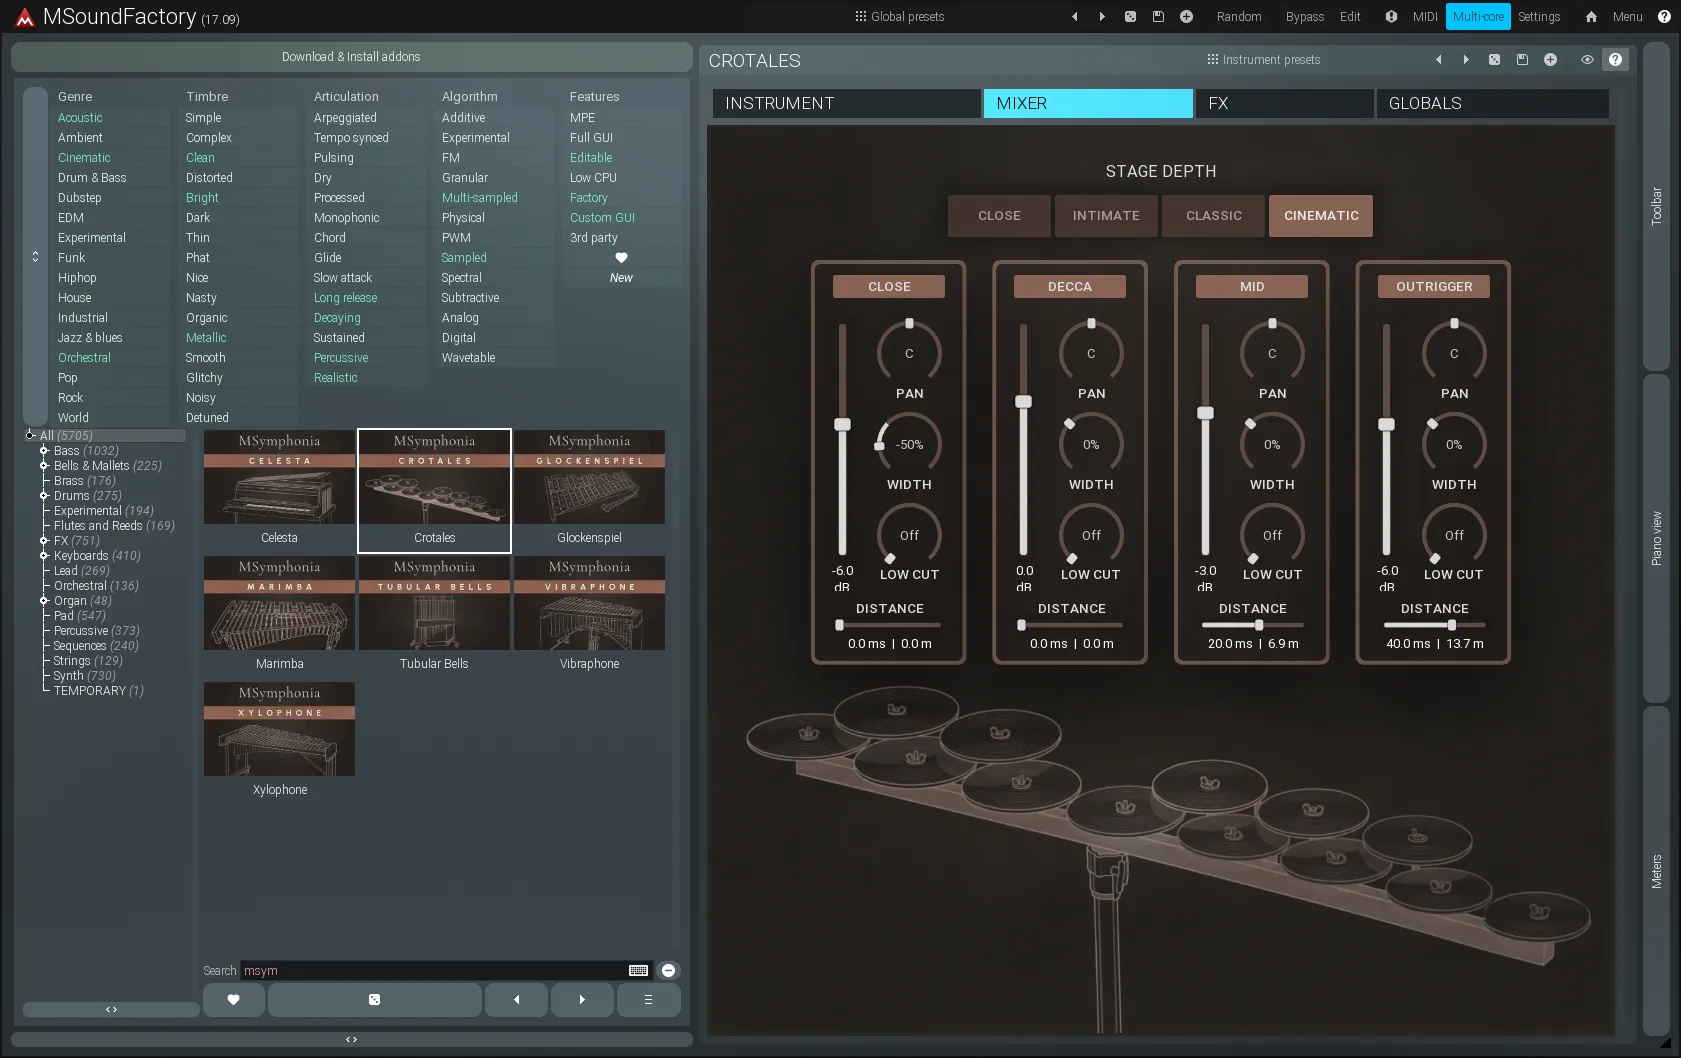Screen dimensions: 1681x1058
Task: Click Download & Install addons button
Action: [351, 57]
